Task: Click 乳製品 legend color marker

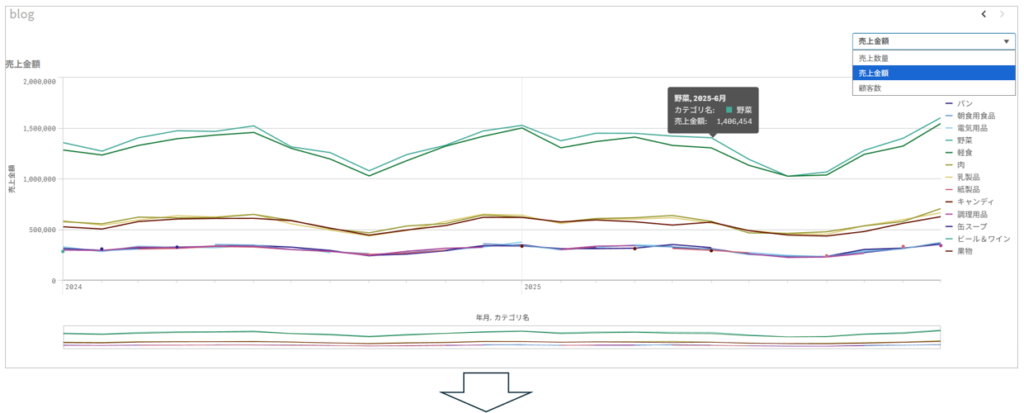Action: pyautogui.click(x=949, y=178)
